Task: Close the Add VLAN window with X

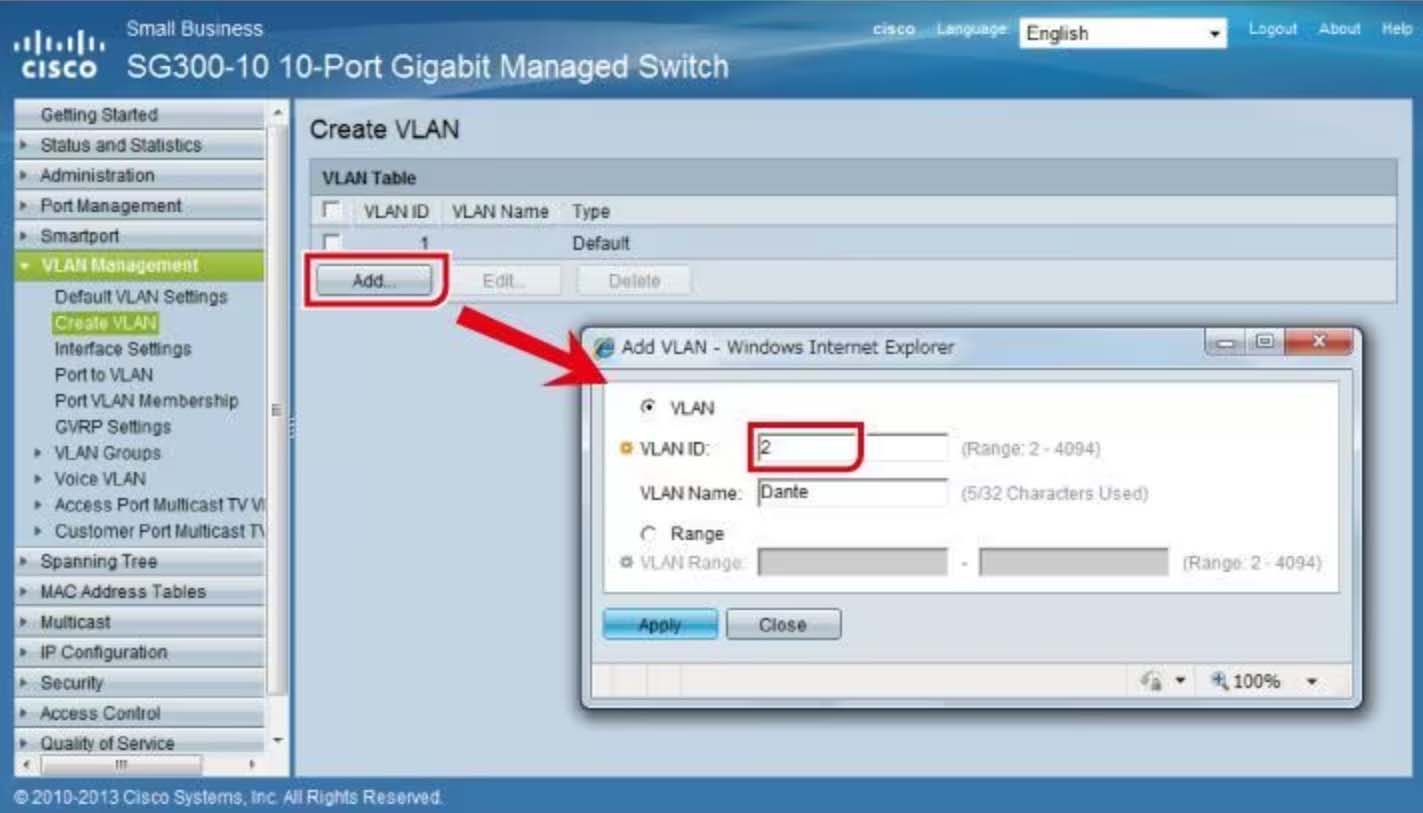Action: (1318, 342)
